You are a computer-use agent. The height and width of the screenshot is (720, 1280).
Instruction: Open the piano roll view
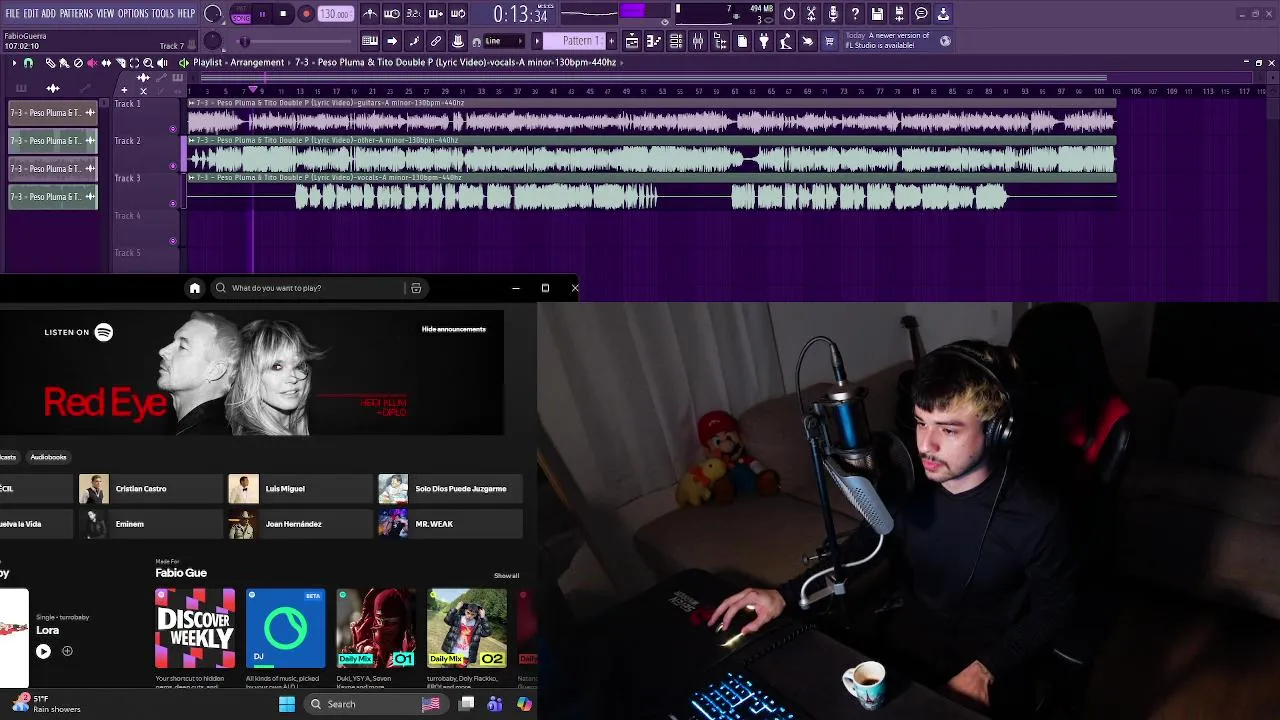click(x=654, y=41)
